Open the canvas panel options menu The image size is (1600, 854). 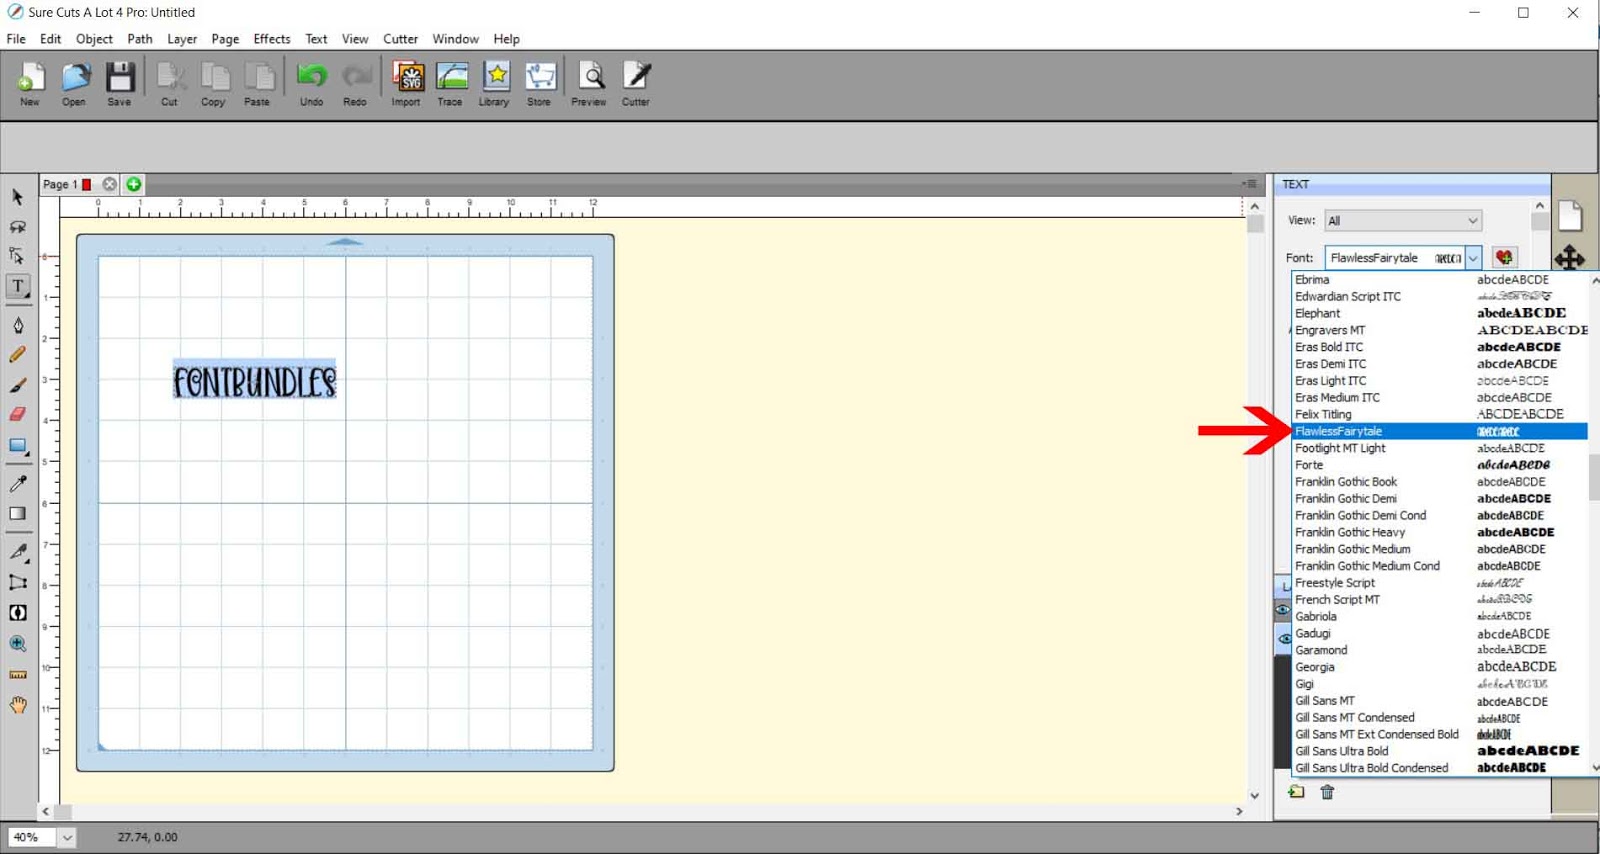coord(1250,184)
